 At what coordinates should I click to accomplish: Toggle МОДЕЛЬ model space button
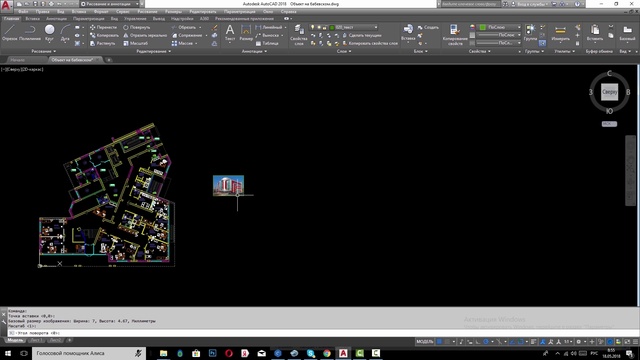coord(424,342)
